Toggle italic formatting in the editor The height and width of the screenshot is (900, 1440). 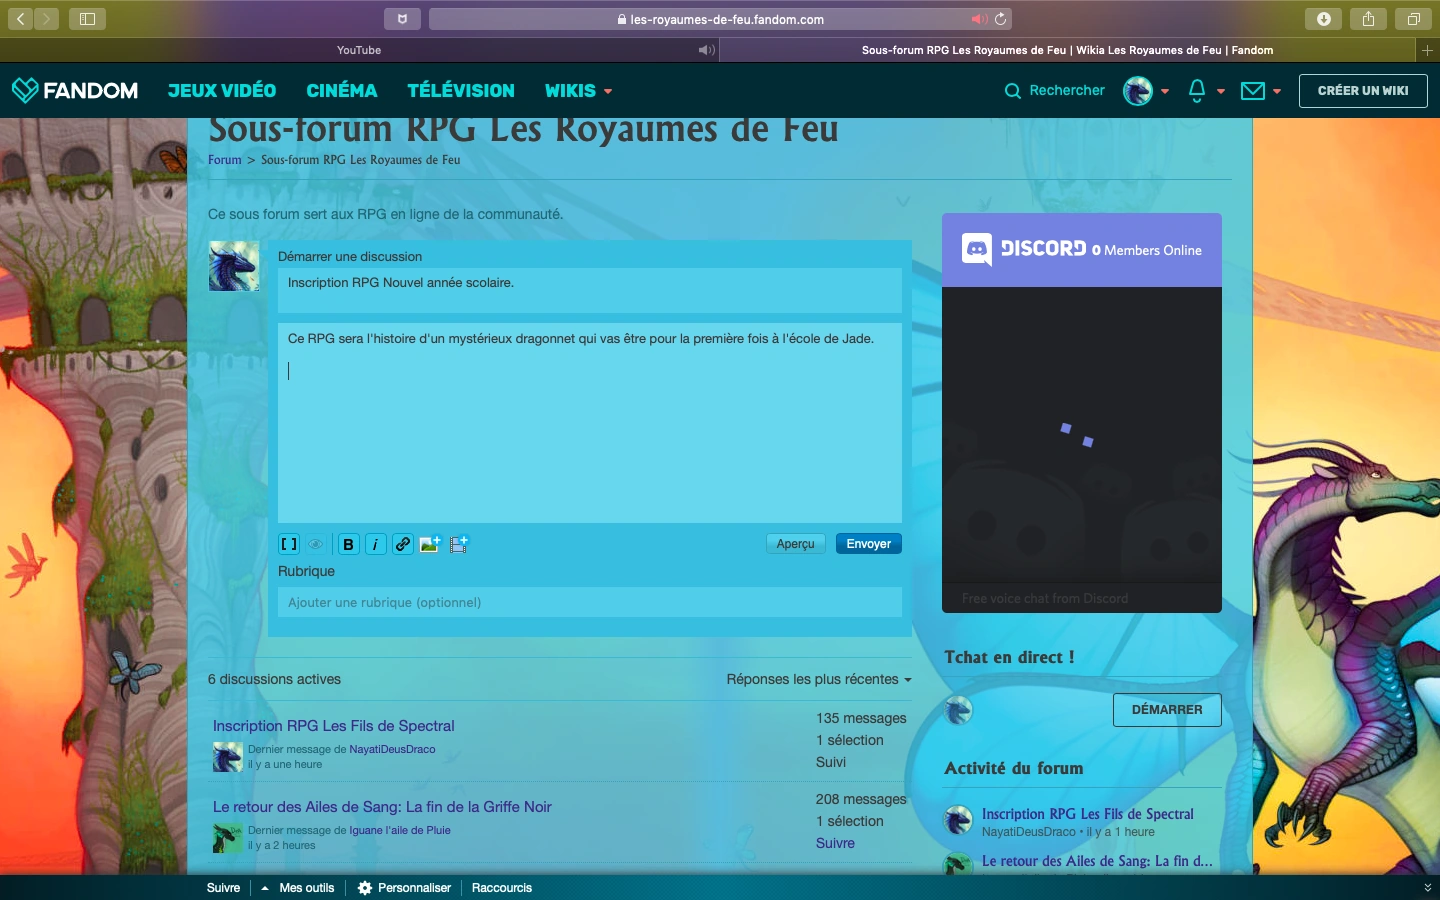[x=375, y=544]
